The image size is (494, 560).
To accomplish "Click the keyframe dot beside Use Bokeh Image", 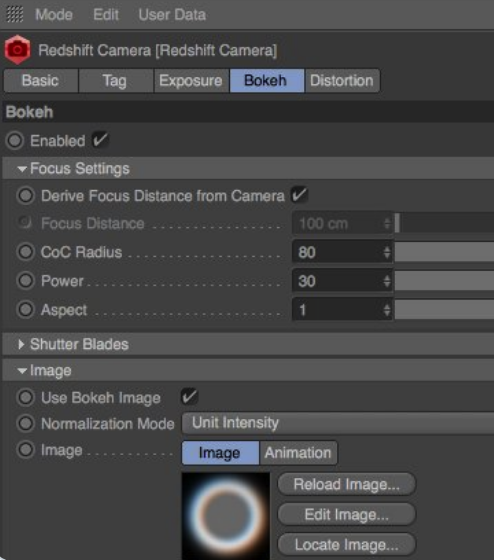I will (x=26, y=397).
